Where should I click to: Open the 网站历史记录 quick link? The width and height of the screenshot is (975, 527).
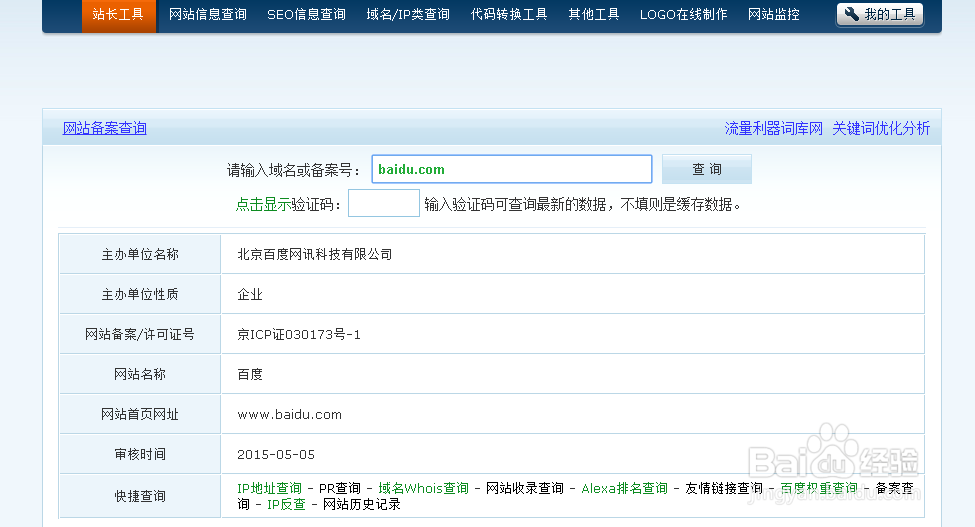coord(361,505)
